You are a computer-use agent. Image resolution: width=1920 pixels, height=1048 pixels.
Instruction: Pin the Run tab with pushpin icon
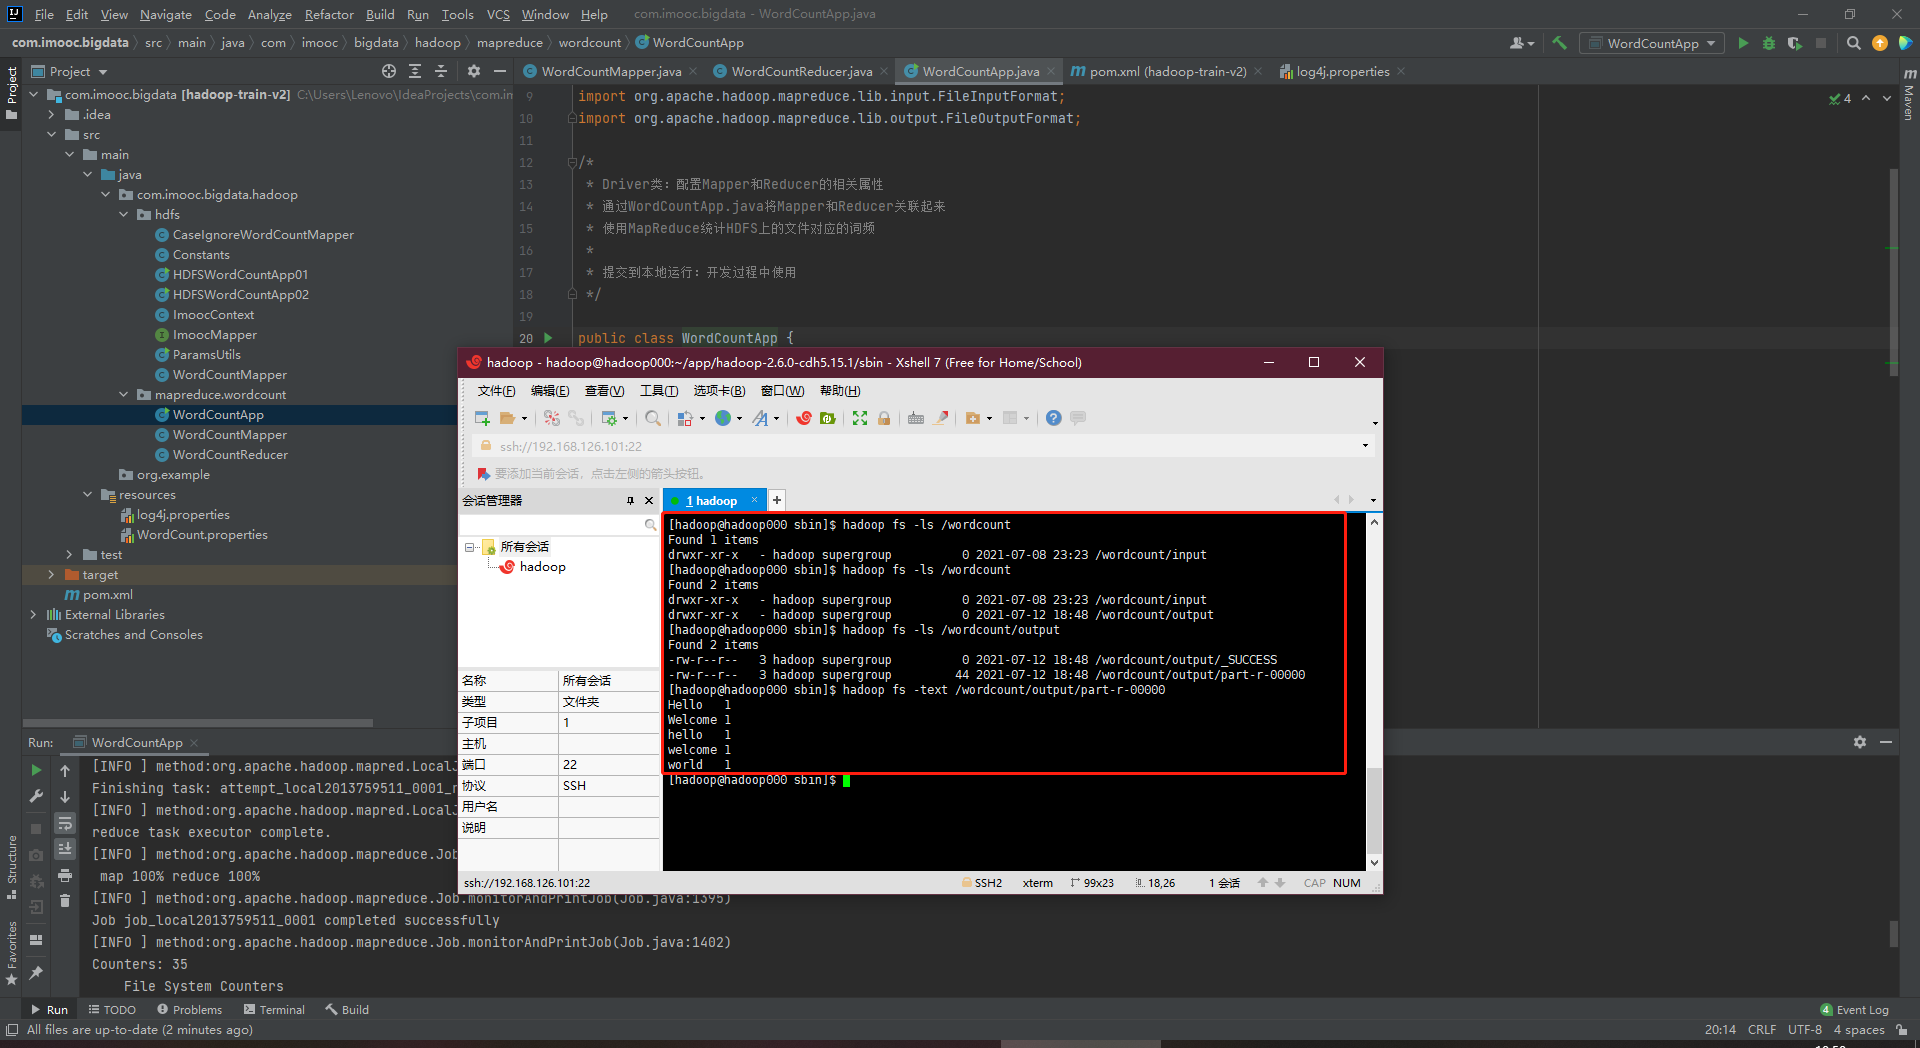36,972
